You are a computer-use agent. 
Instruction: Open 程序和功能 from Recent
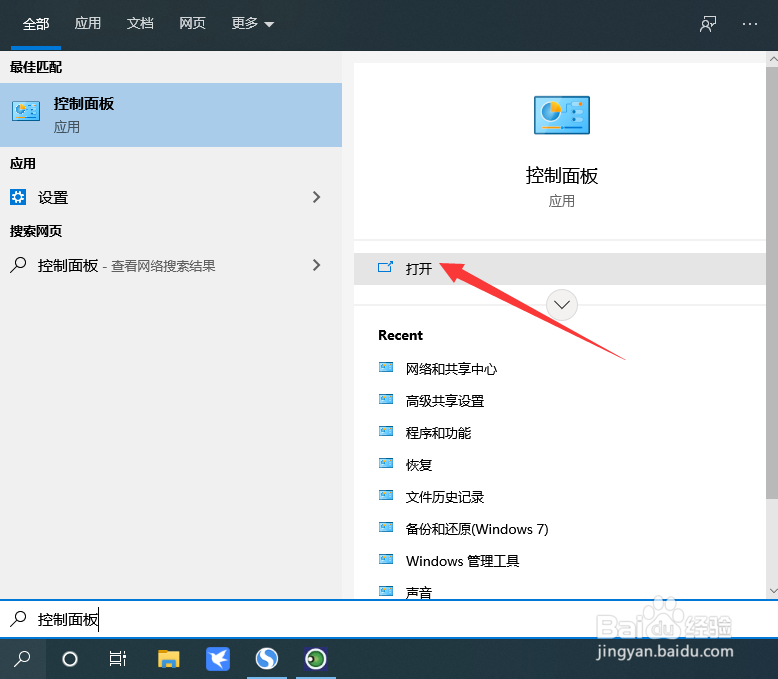(x=438, y=433)
